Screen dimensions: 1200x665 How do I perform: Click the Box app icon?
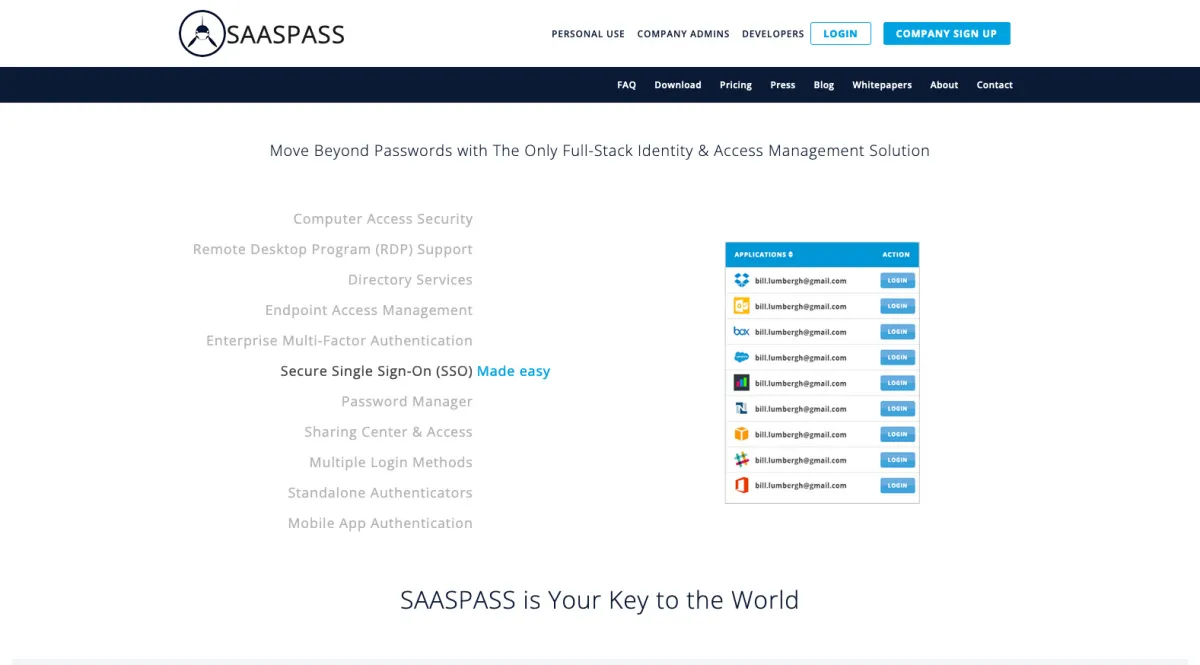741,332
